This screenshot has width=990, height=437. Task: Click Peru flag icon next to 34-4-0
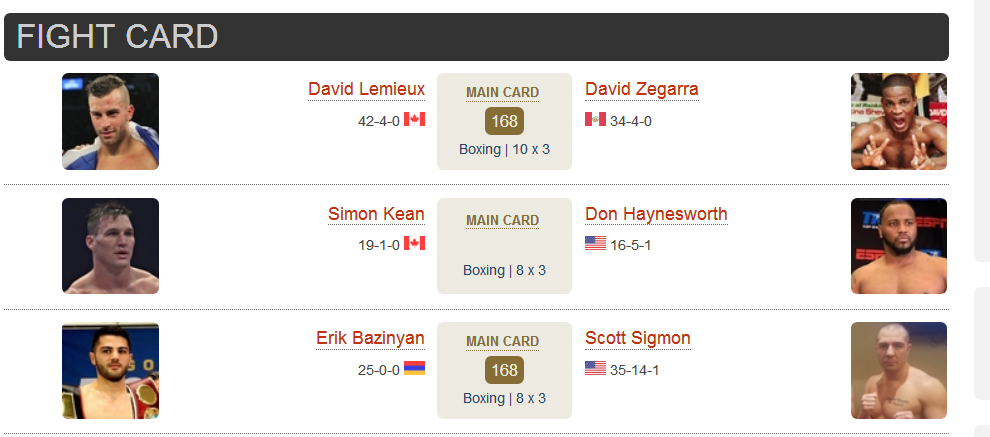(x=595, y=119)
